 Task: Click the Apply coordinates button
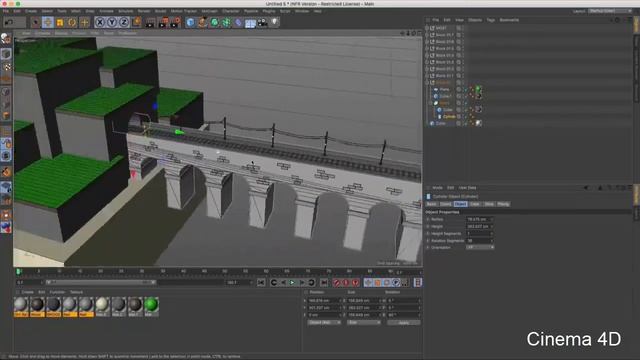(403, 322)
